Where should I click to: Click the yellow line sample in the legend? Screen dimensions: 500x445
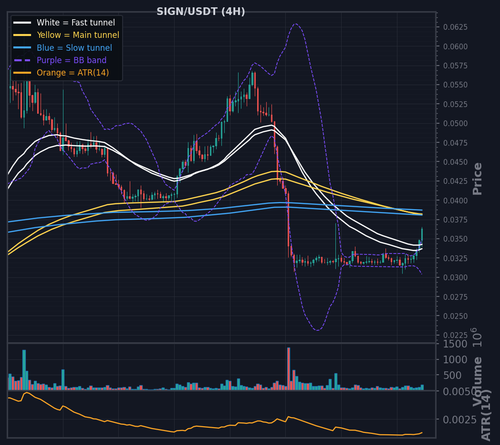[x=22, y=35]
